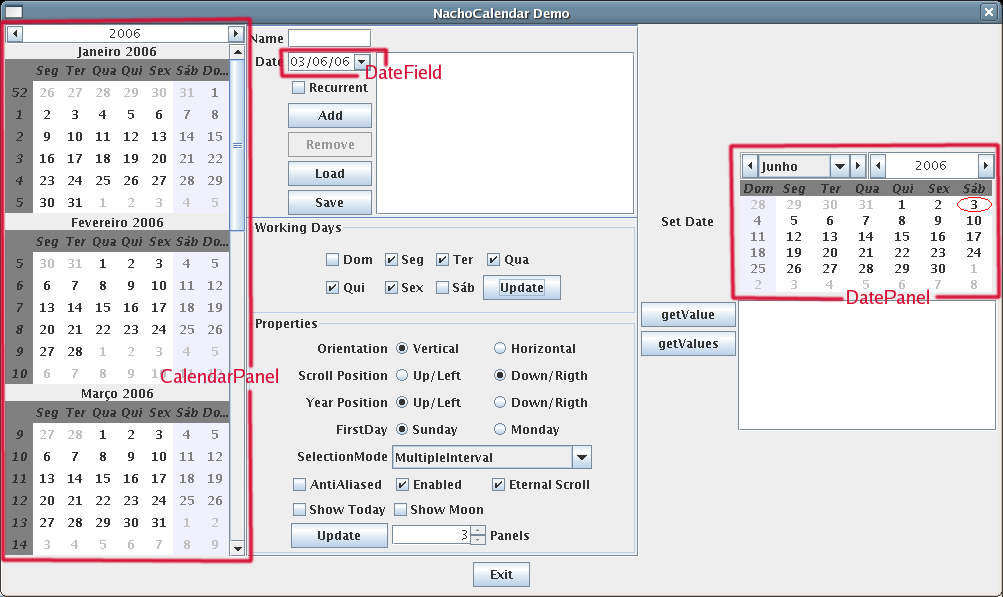Image resolution: width=1003 pixels, height=597 pixels.
Task: Click the Exit button
Action: pyautogui.click(x=501, y=575)
